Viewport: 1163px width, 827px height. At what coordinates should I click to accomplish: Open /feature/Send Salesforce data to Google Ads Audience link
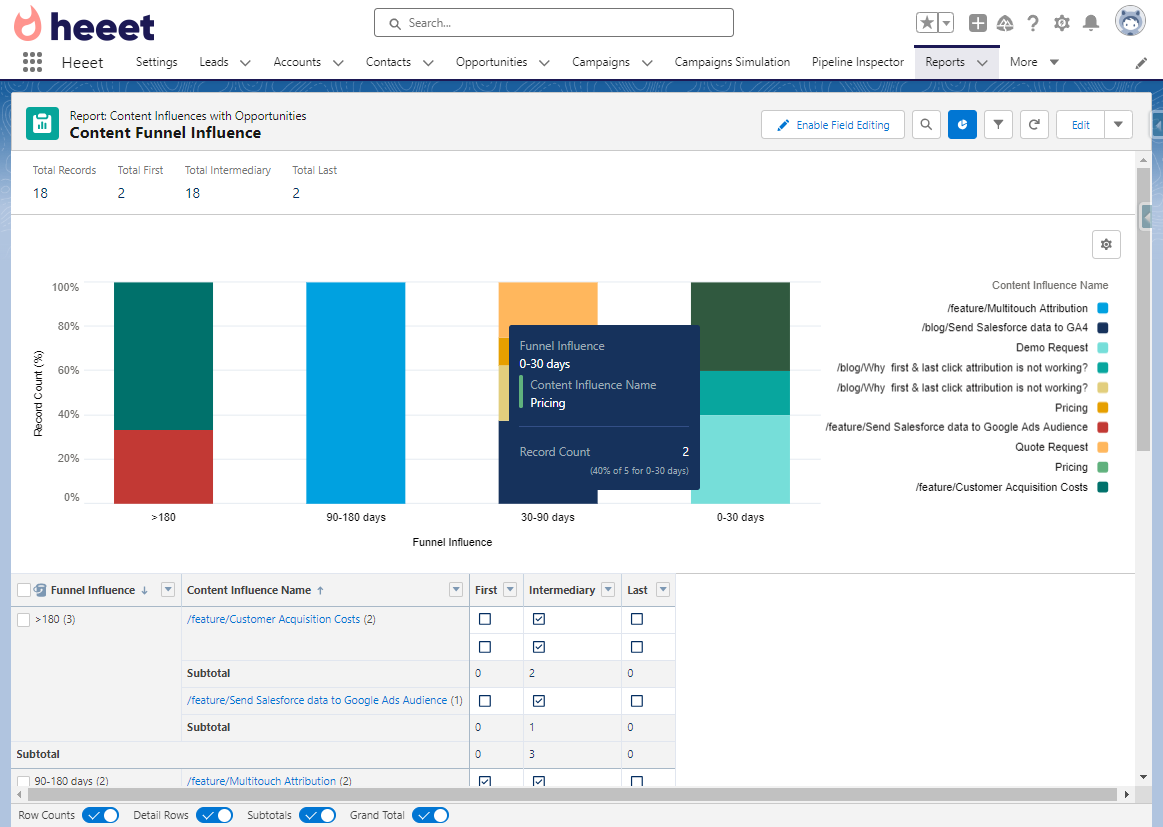click(317, 700)
